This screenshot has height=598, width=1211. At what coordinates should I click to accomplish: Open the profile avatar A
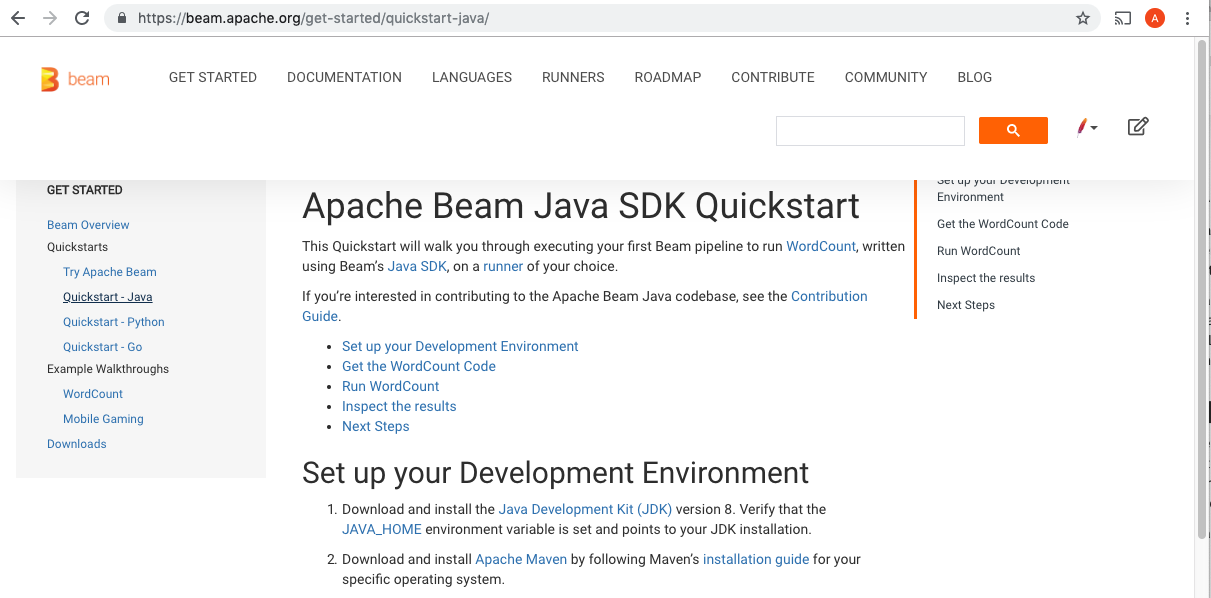pyautogui.click(x=1155, y=18)
